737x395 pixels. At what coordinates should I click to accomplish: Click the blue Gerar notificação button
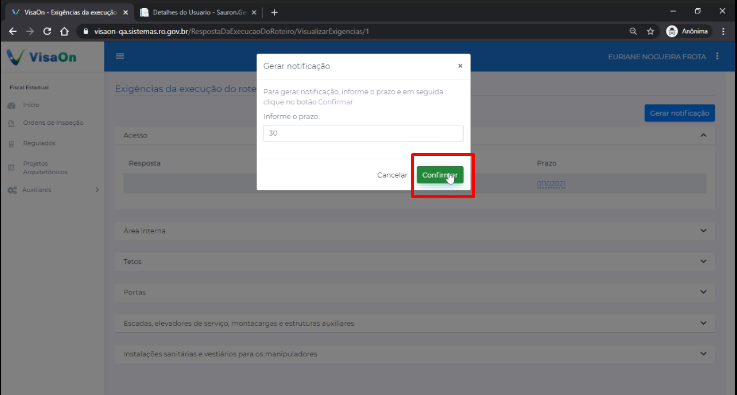coord(680,113)
